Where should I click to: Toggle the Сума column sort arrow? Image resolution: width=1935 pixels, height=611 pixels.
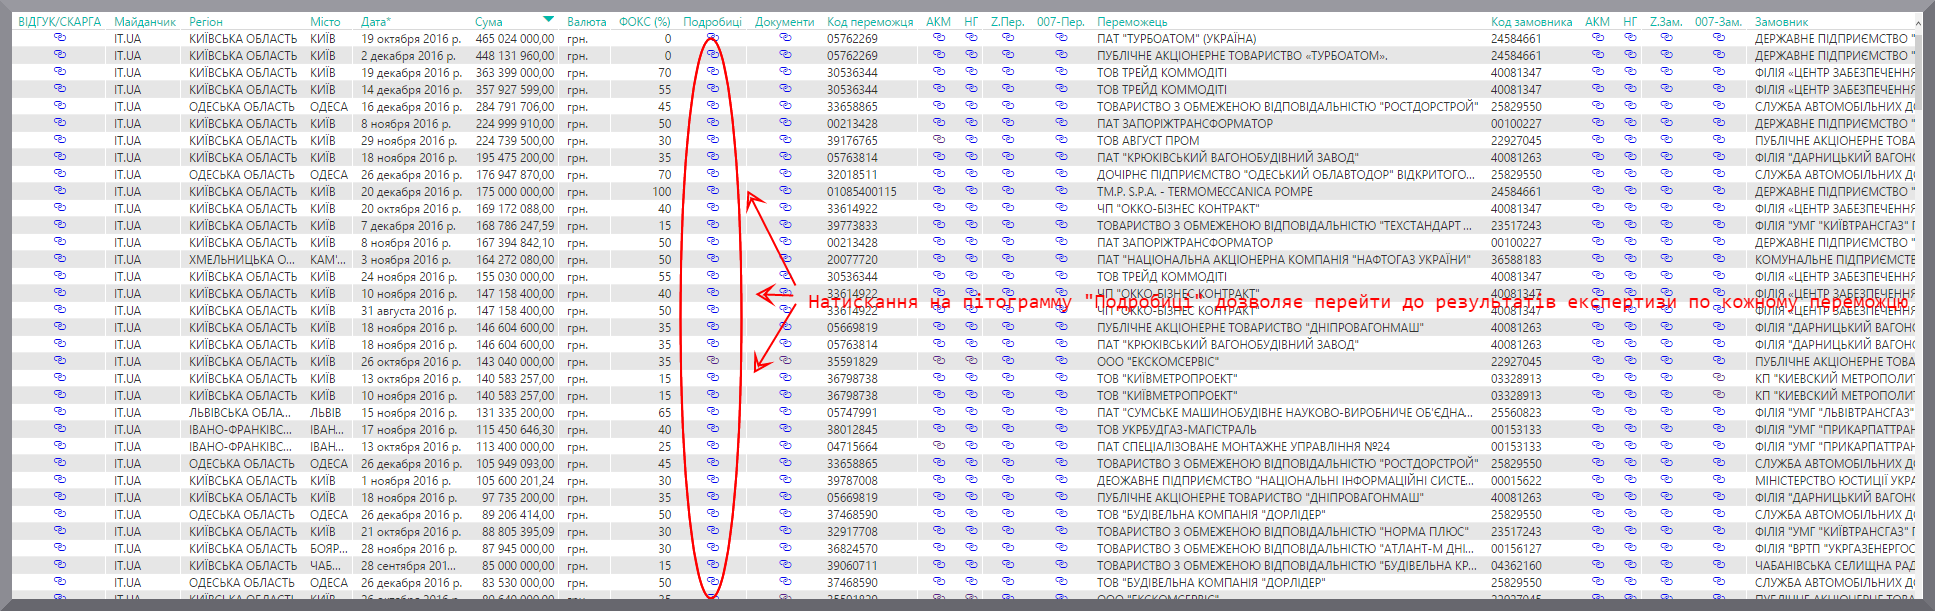(548, 19)
